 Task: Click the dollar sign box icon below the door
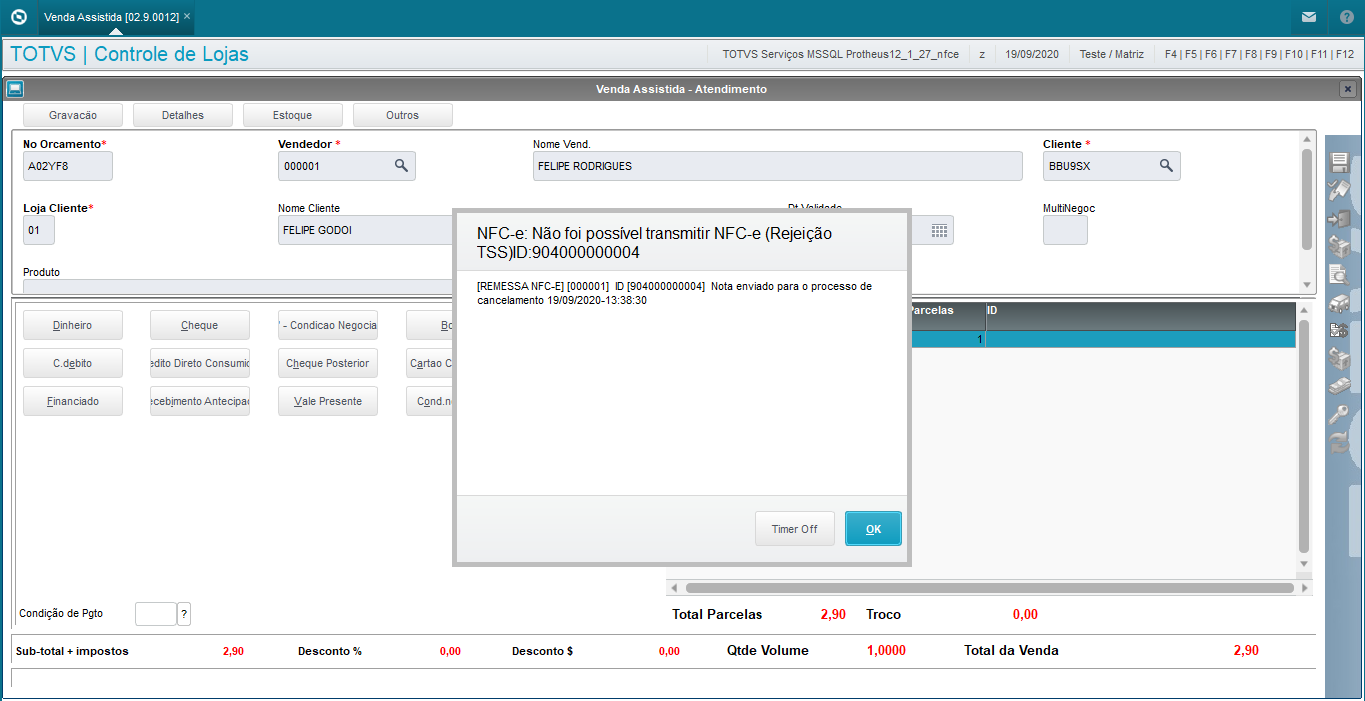click(x=1339, y=246)
